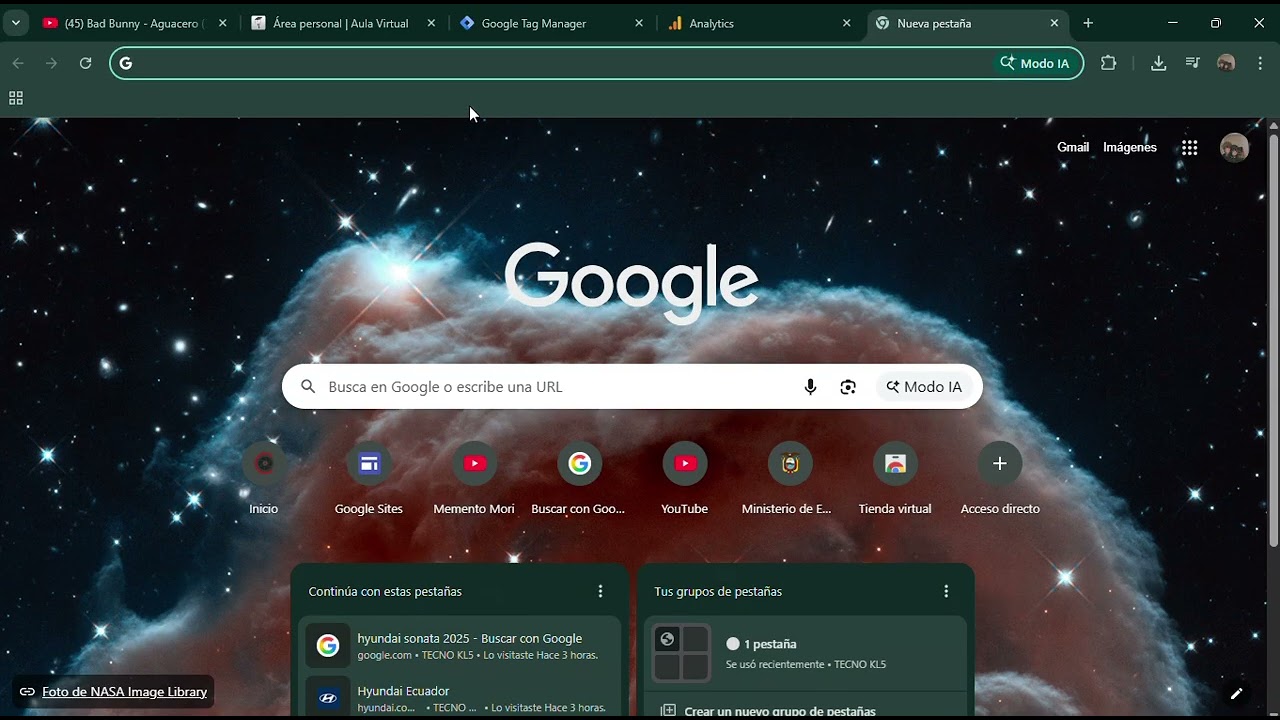Viewport: 1280px width, 720px height.
Task: Switch to Área personal Aula Virtual tab
Action: tap(341, 23)
